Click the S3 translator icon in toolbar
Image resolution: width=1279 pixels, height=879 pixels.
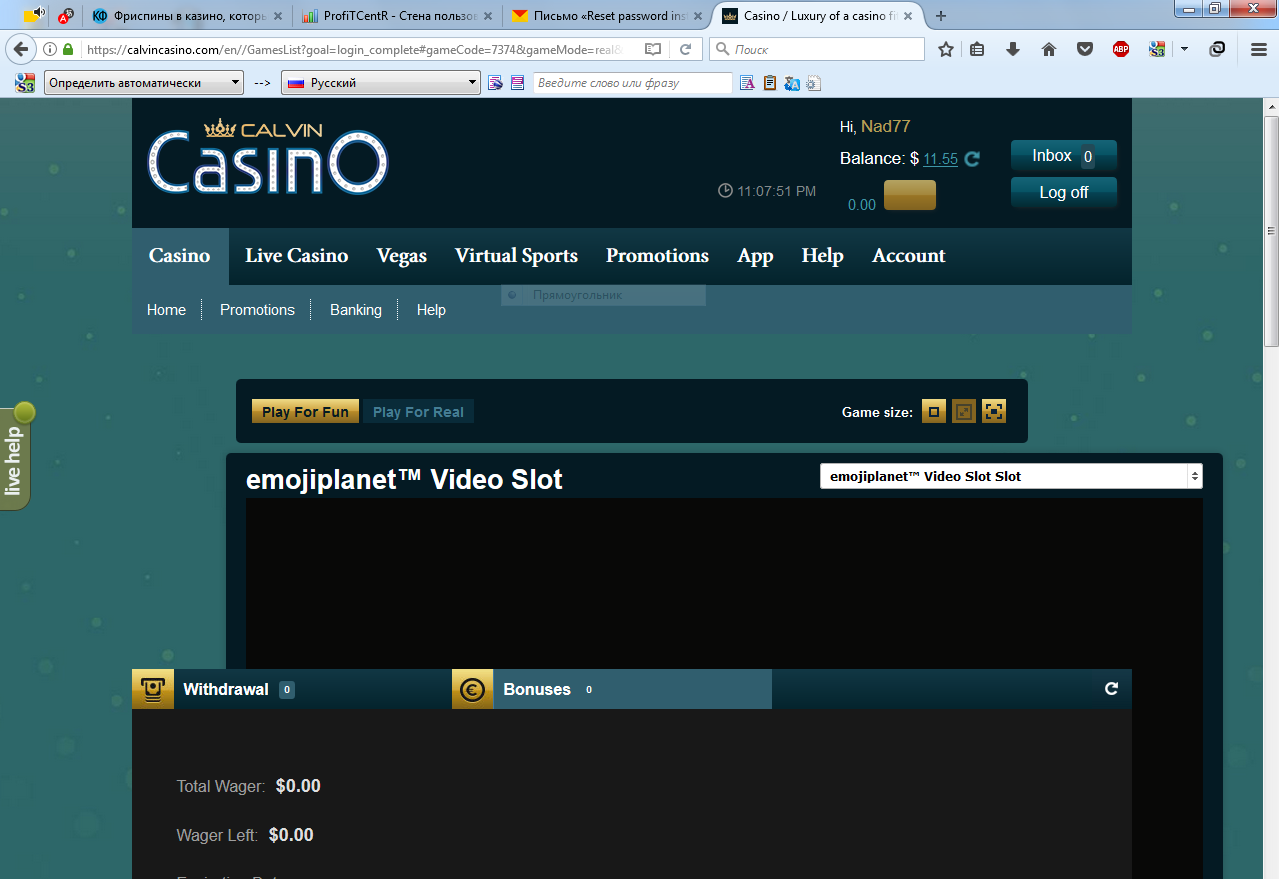click(1157, 49)
